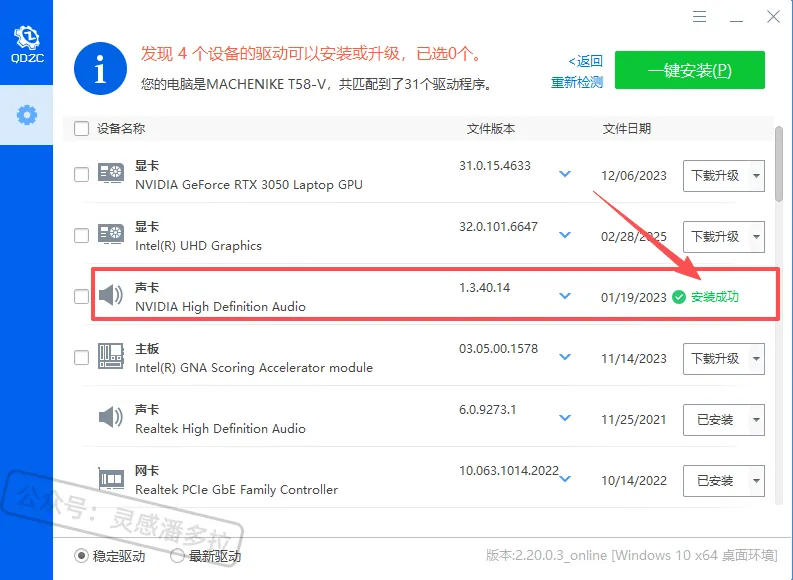This screenshot has width=793, height=580.
Task: Click date 01/19/2023 in NVIDIA Audio row
Action: [x=634, y=298]
